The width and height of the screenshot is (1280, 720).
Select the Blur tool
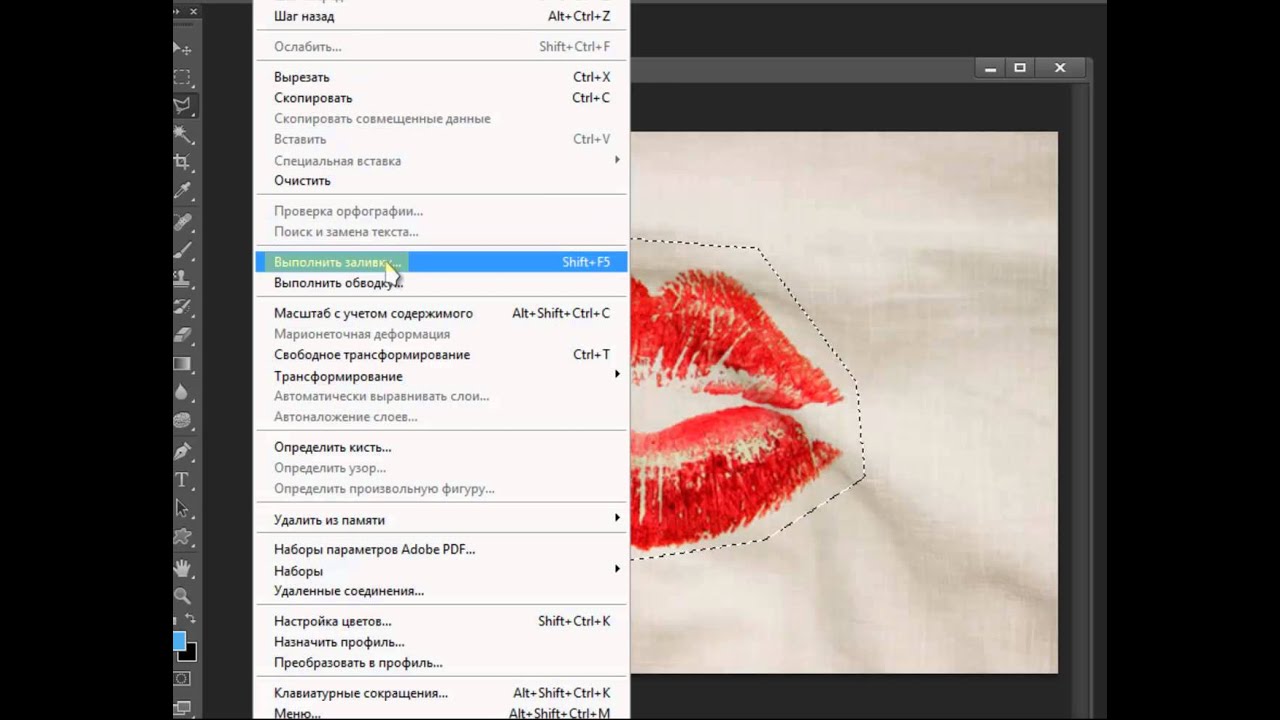pos(183,392)
